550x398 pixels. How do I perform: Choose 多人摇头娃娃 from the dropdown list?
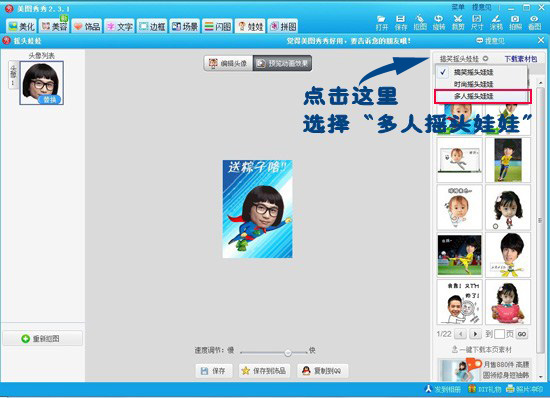(x=483, y=96)
